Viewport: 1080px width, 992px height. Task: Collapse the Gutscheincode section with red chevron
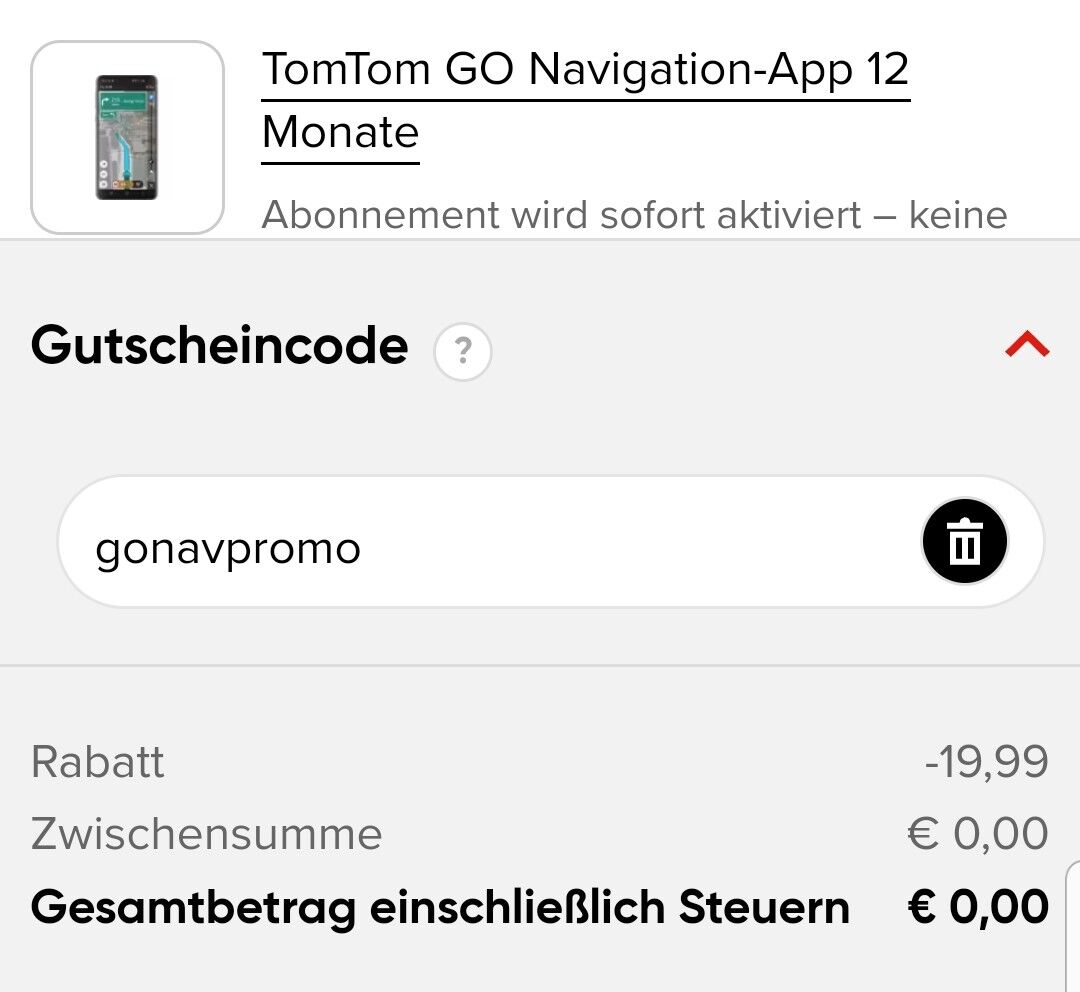point(1027,344)
